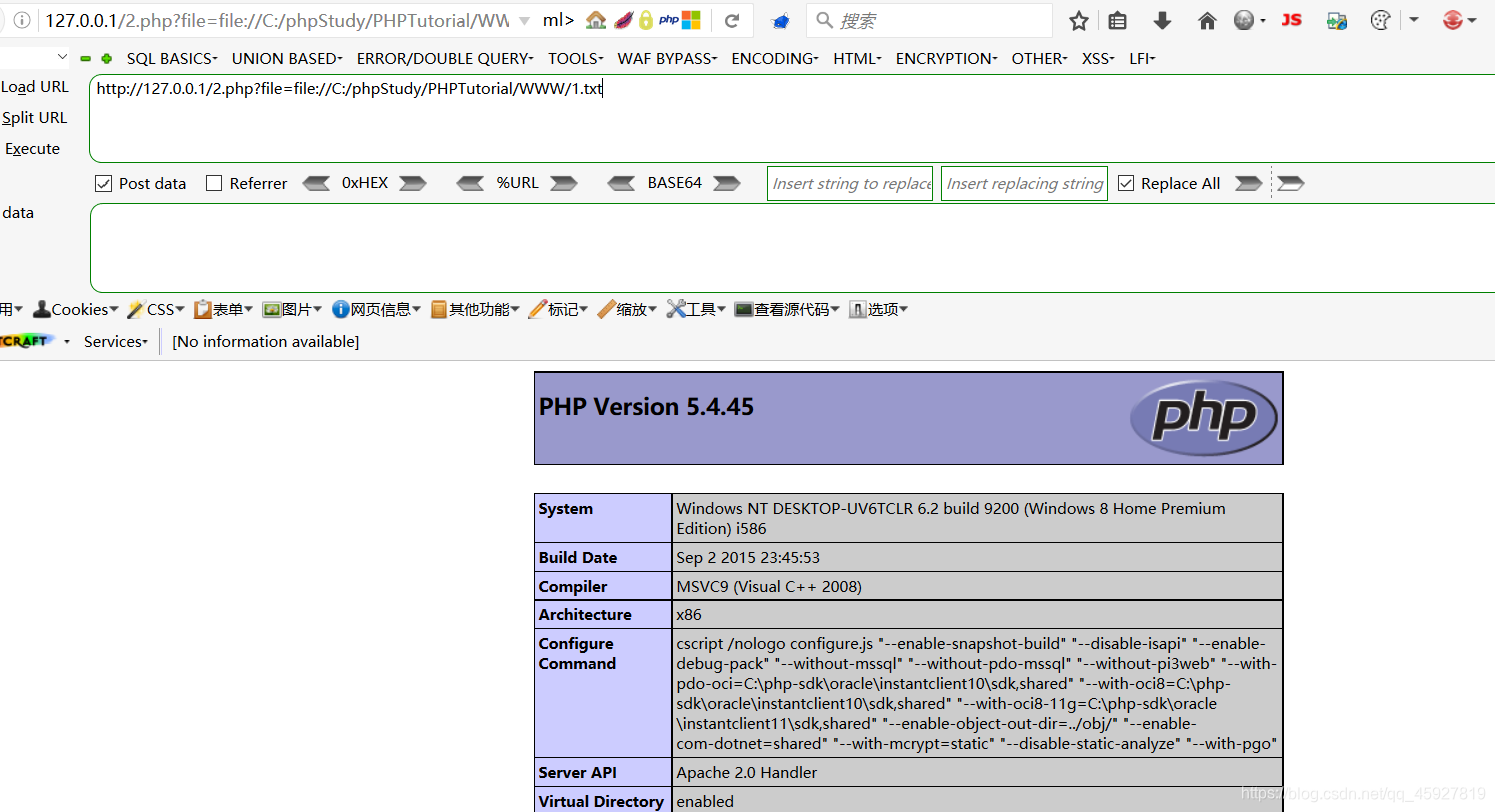Click the Netcraft toolbar logo
Viewport: 1495px width, 812px height.
point(27,341)
